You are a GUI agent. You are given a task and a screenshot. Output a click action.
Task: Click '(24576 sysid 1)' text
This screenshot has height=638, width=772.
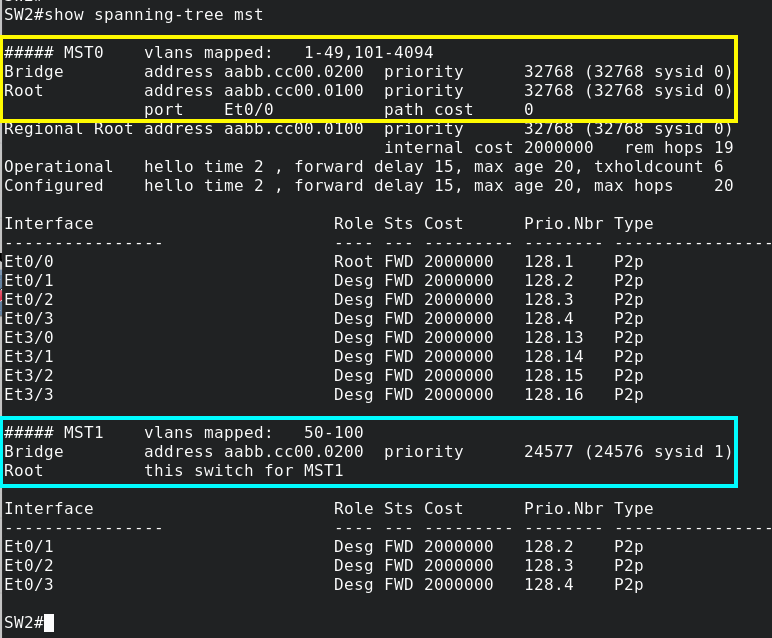click(659, 451)
